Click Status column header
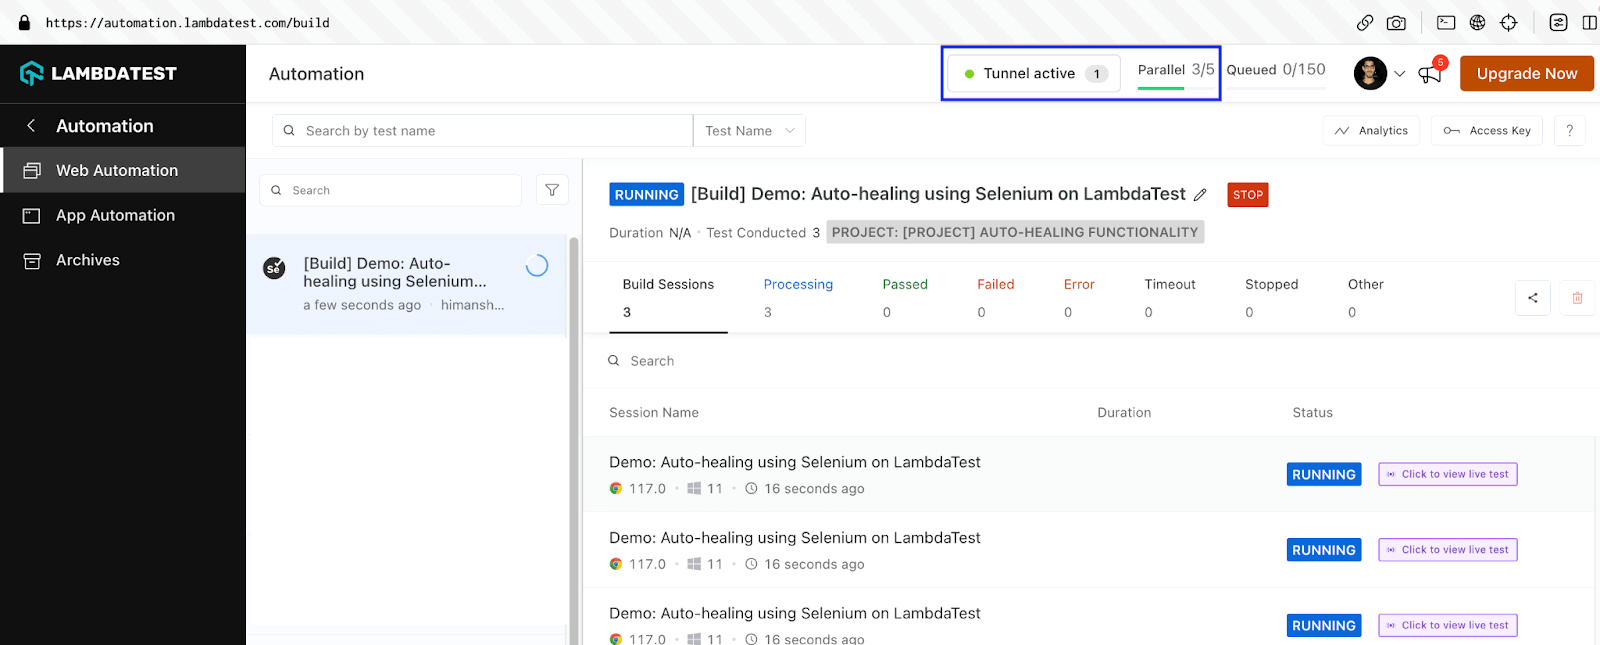This screenshot has height=645, width=1600. tap(1312, 412)
